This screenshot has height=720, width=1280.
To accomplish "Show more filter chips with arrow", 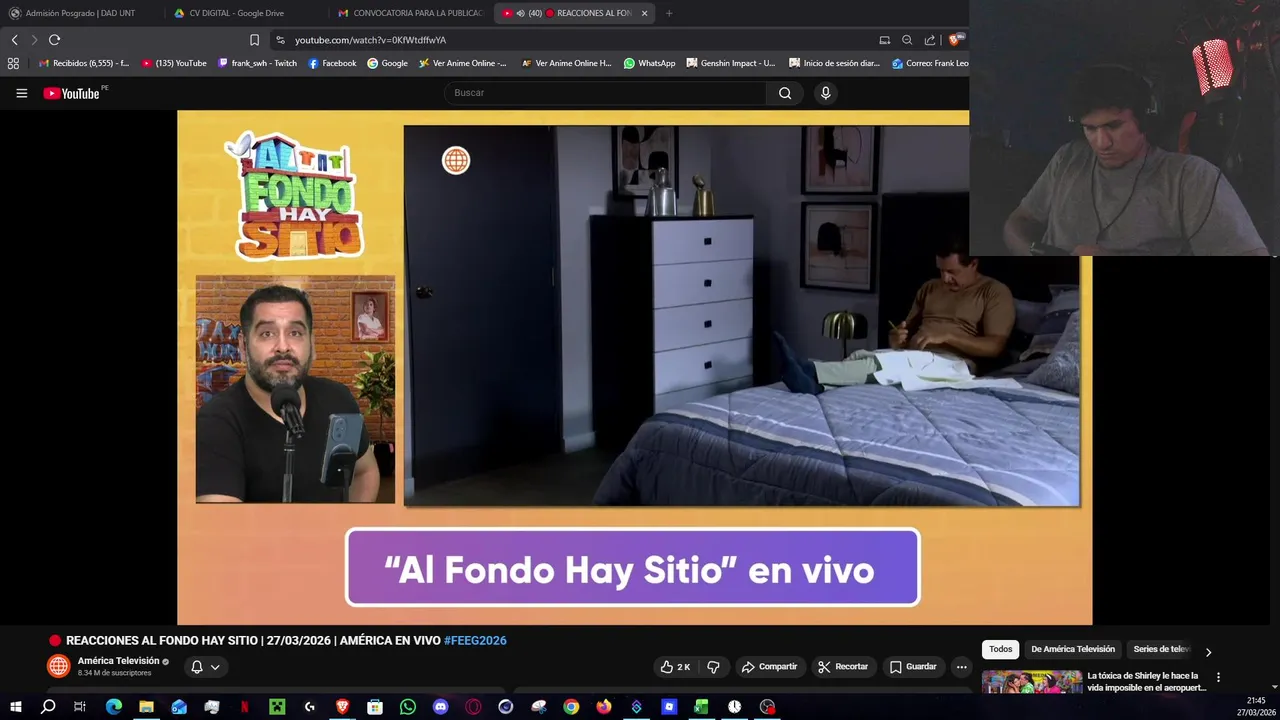I will coord(1208,652).
